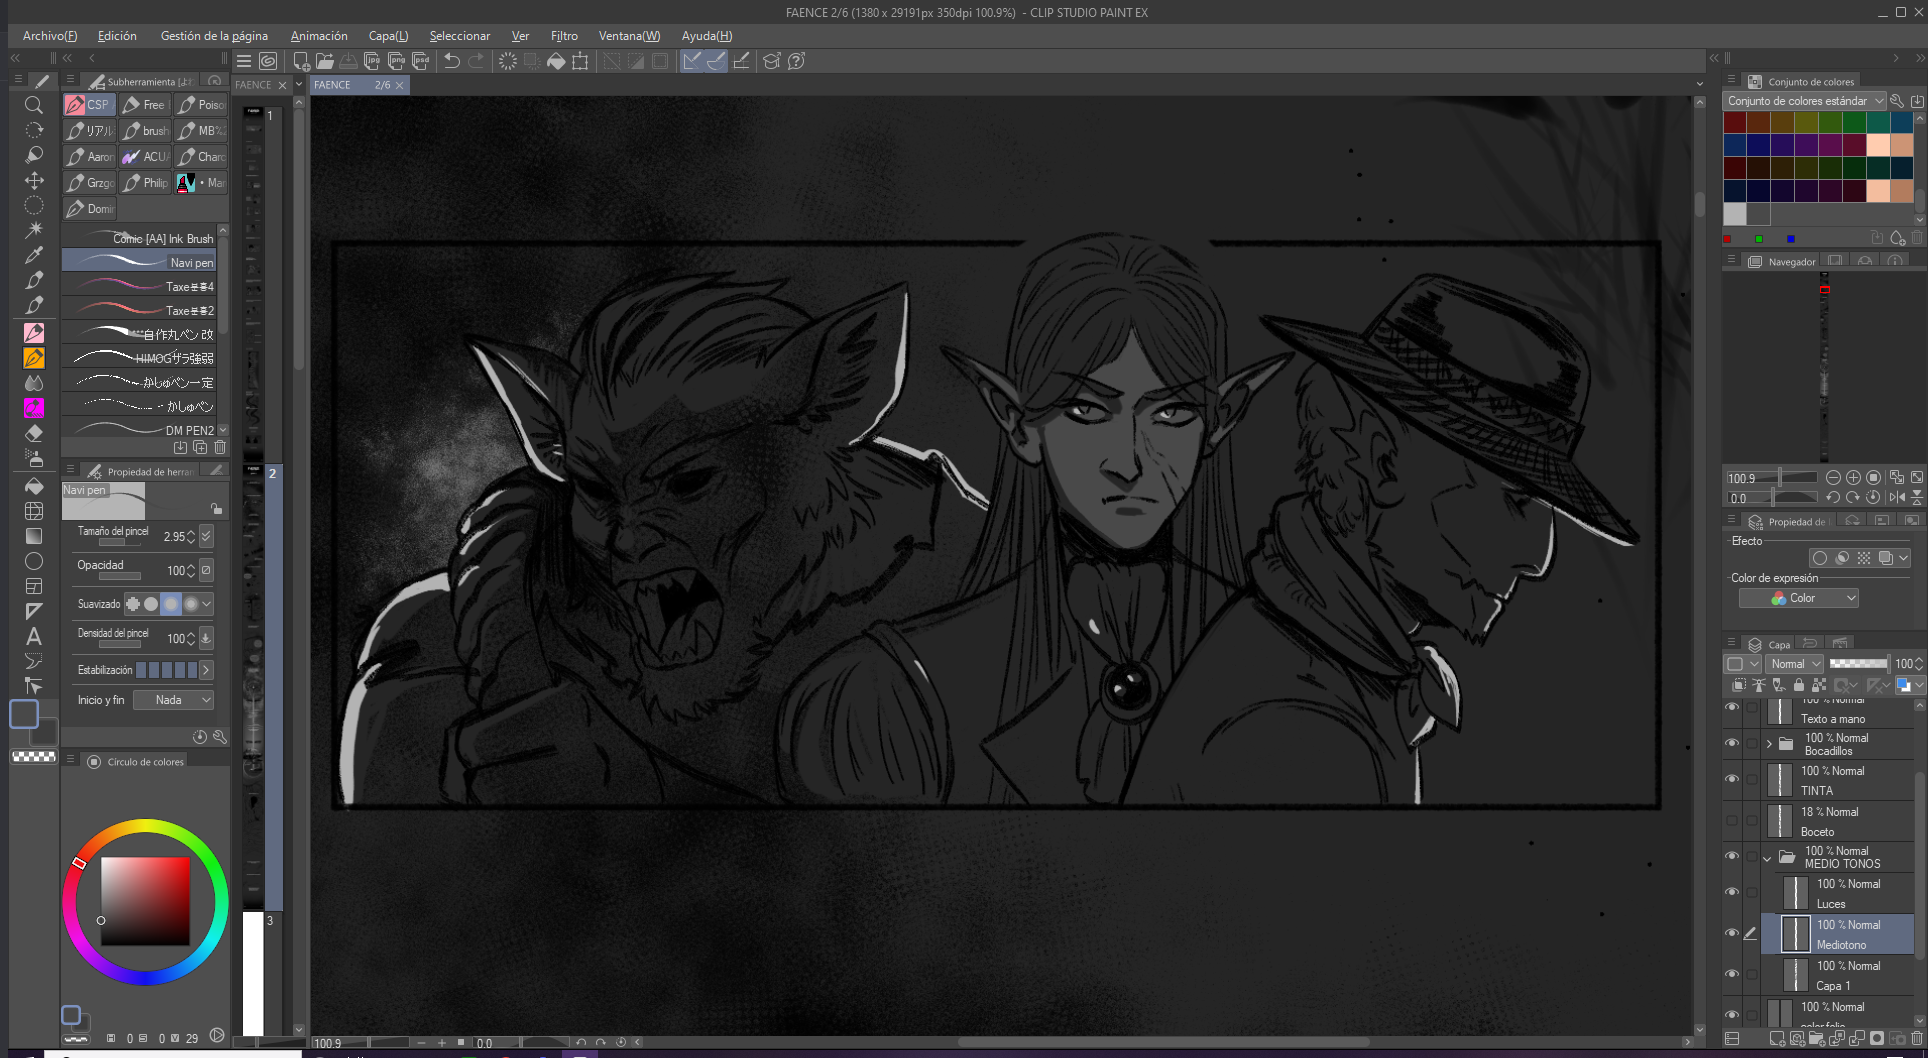Click the Transform scale icon in command bar

coord(580,61)
